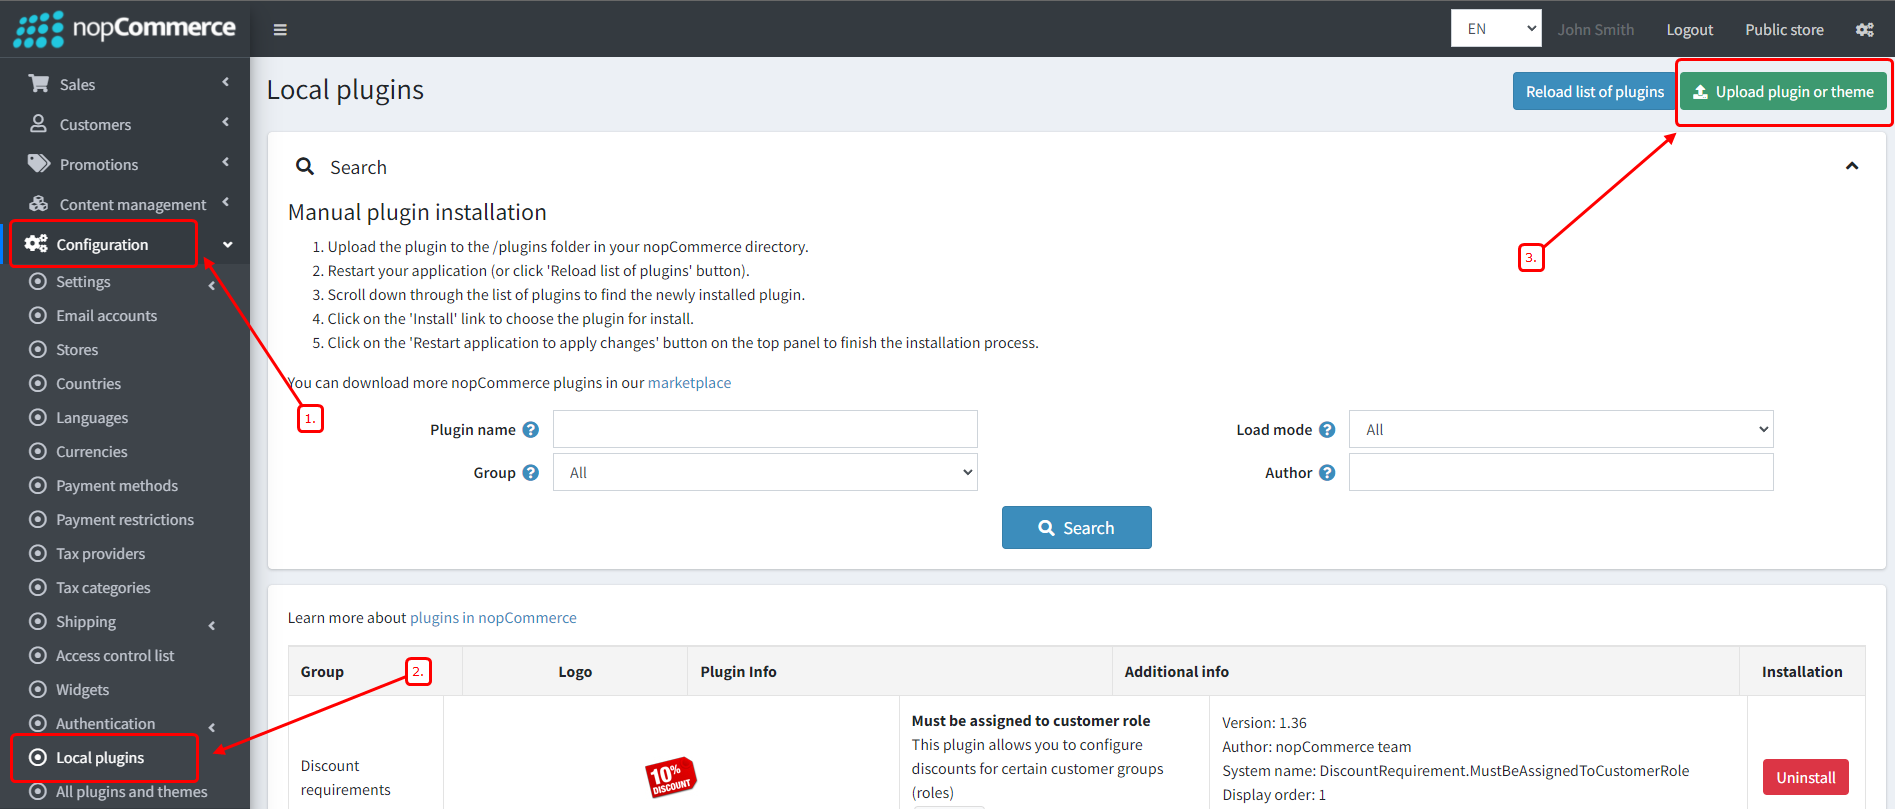Click the Promotions tags icon
This screenshot has width=1895, height=809.
tap(39, 163)
